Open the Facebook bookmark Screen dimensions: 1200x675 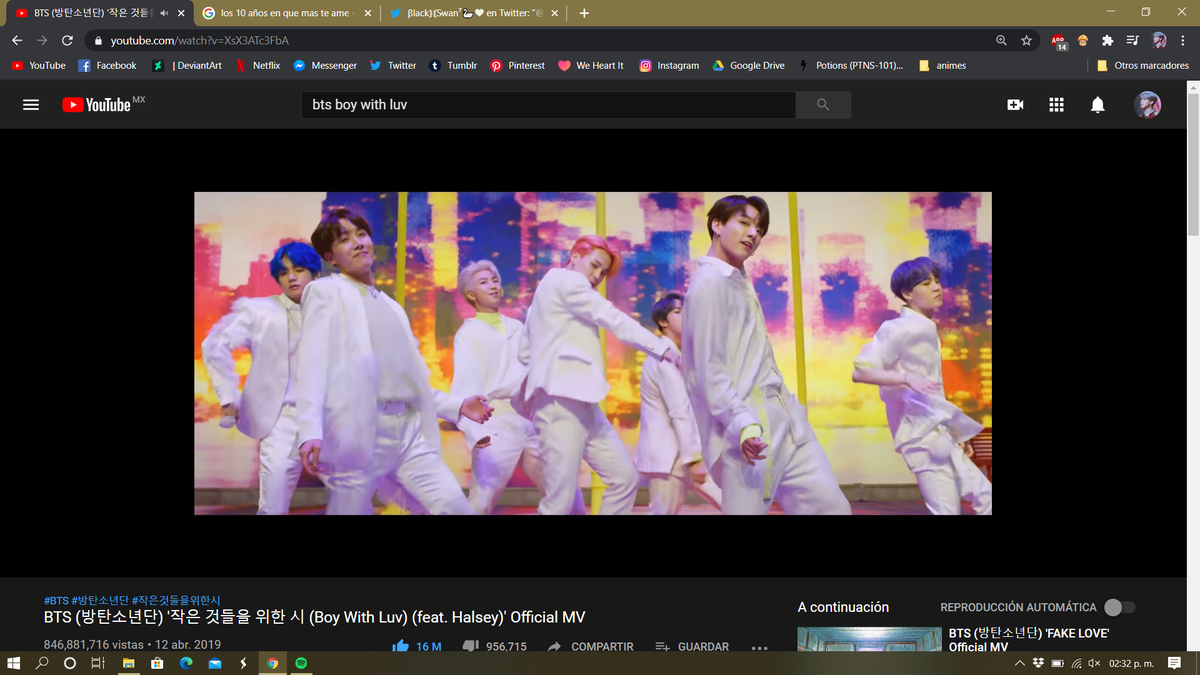107,65
